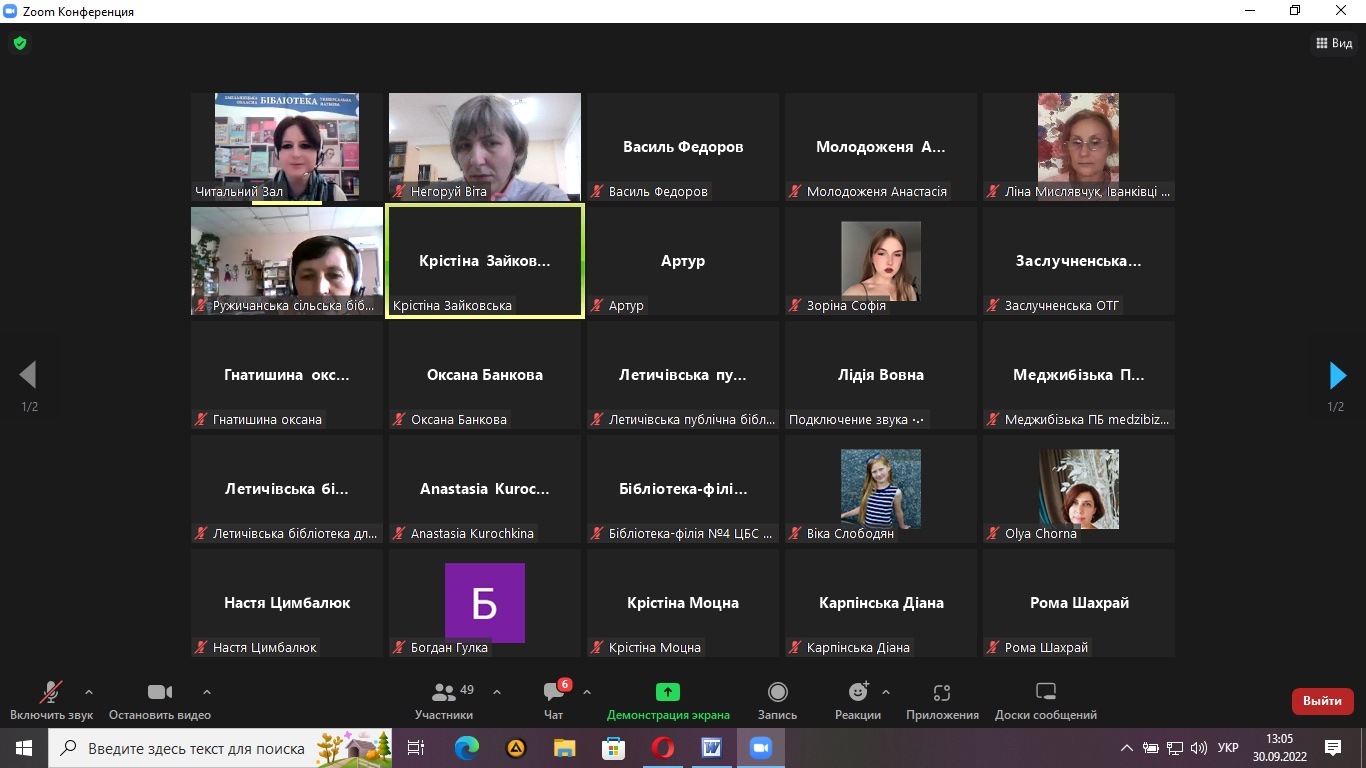Go to previous page of participants
Viewport: 1366px width, 768px height.
28,375
